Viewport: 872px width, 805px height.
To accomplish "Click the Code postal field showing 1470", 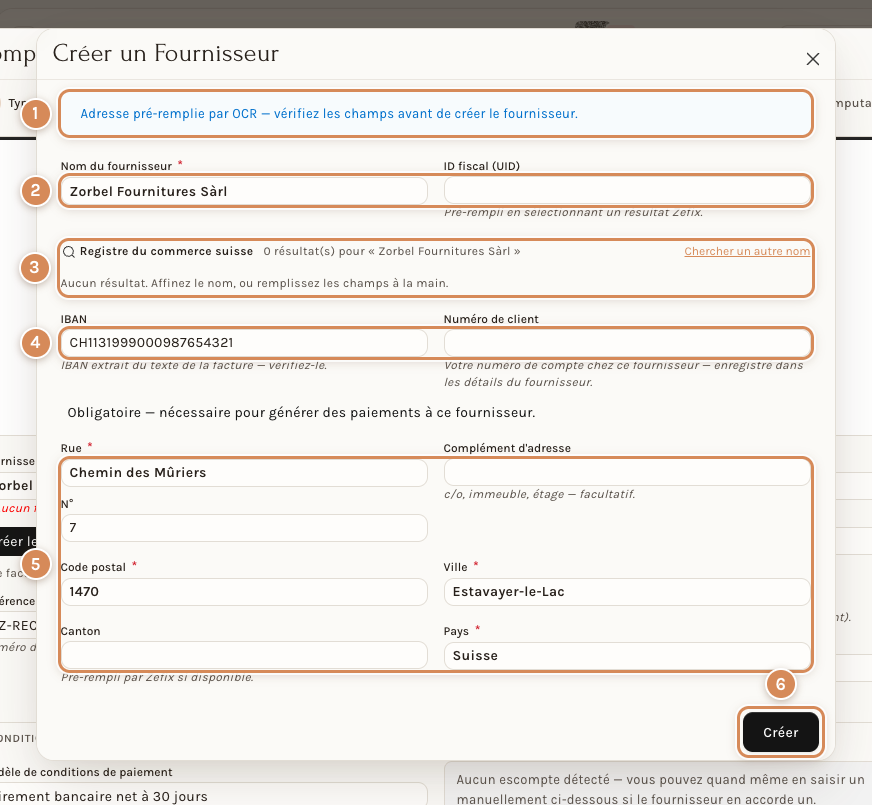I will coord(244,592).
